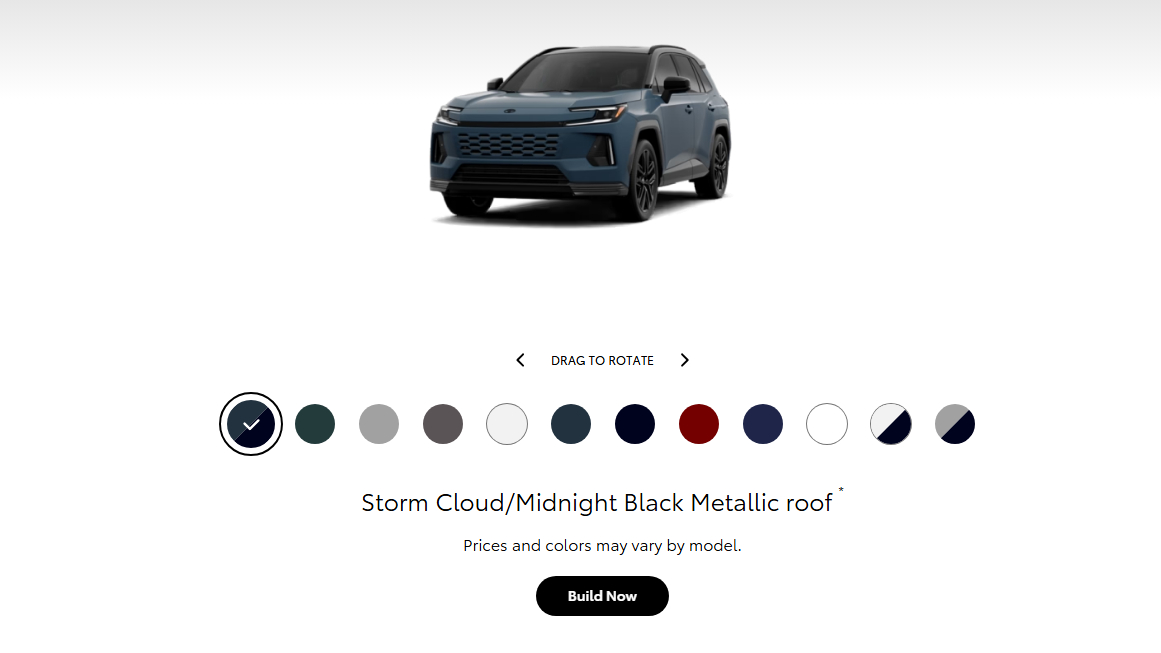Click the right rotate arrow

685,361
